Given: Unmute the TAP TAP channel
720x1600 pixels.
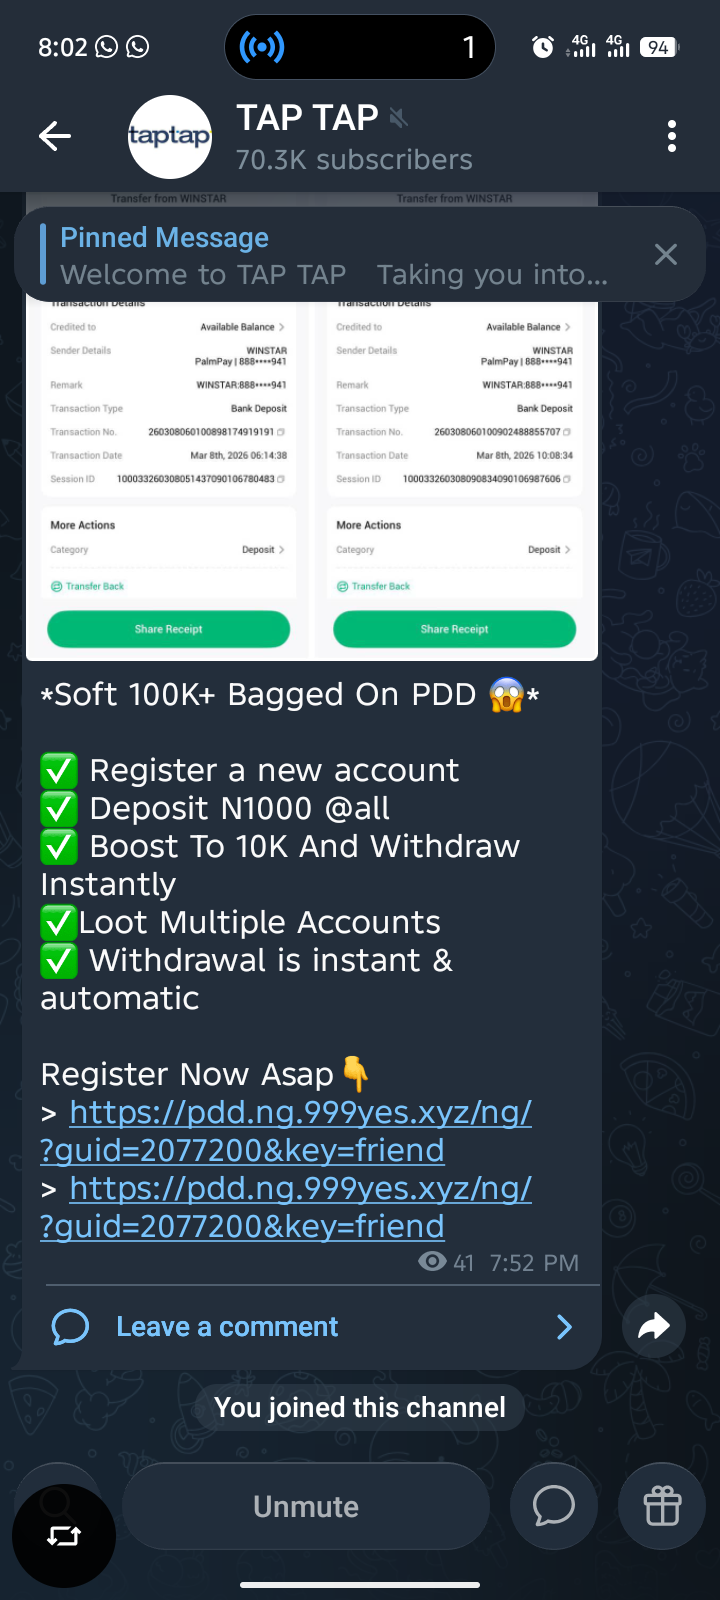Looking at the screenshot, I should tap(306, 1506).
